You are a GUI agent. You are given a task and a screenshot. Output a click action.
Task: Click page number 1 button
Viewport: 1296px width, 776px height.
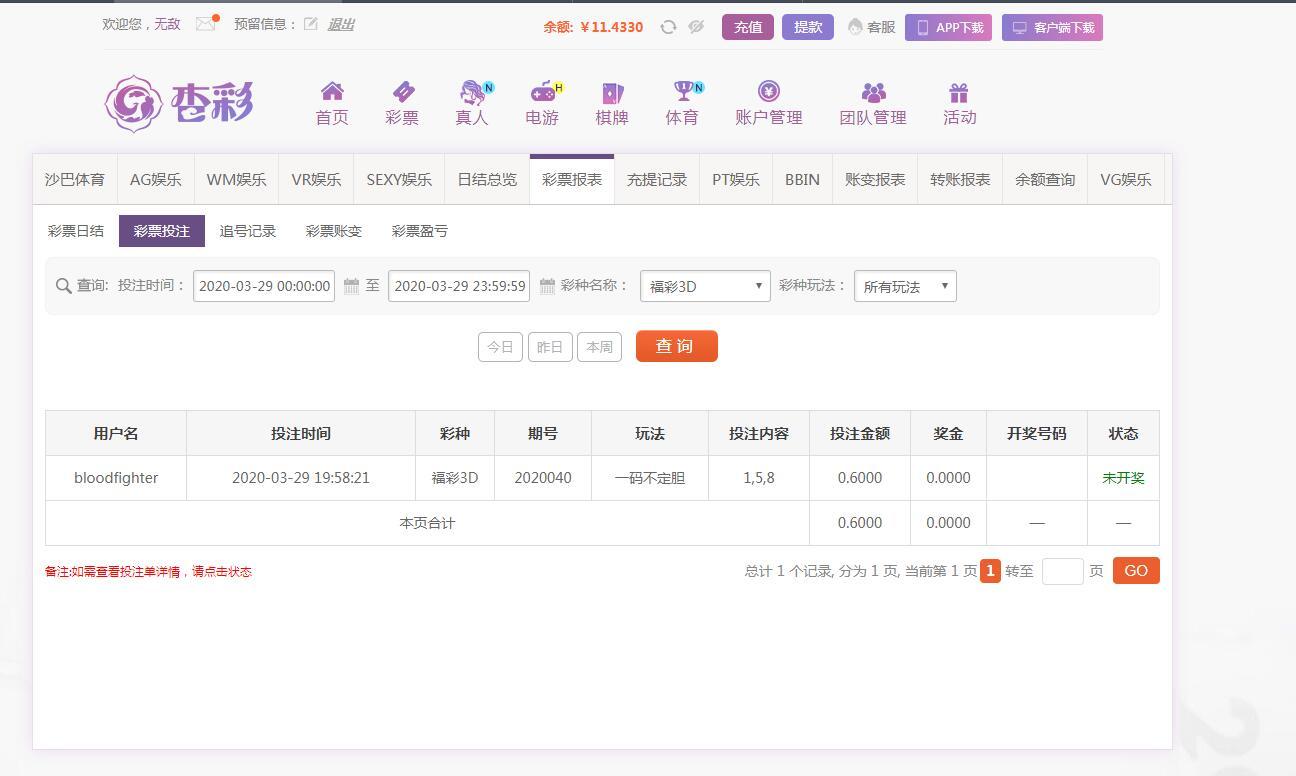[x=990, y=571]
